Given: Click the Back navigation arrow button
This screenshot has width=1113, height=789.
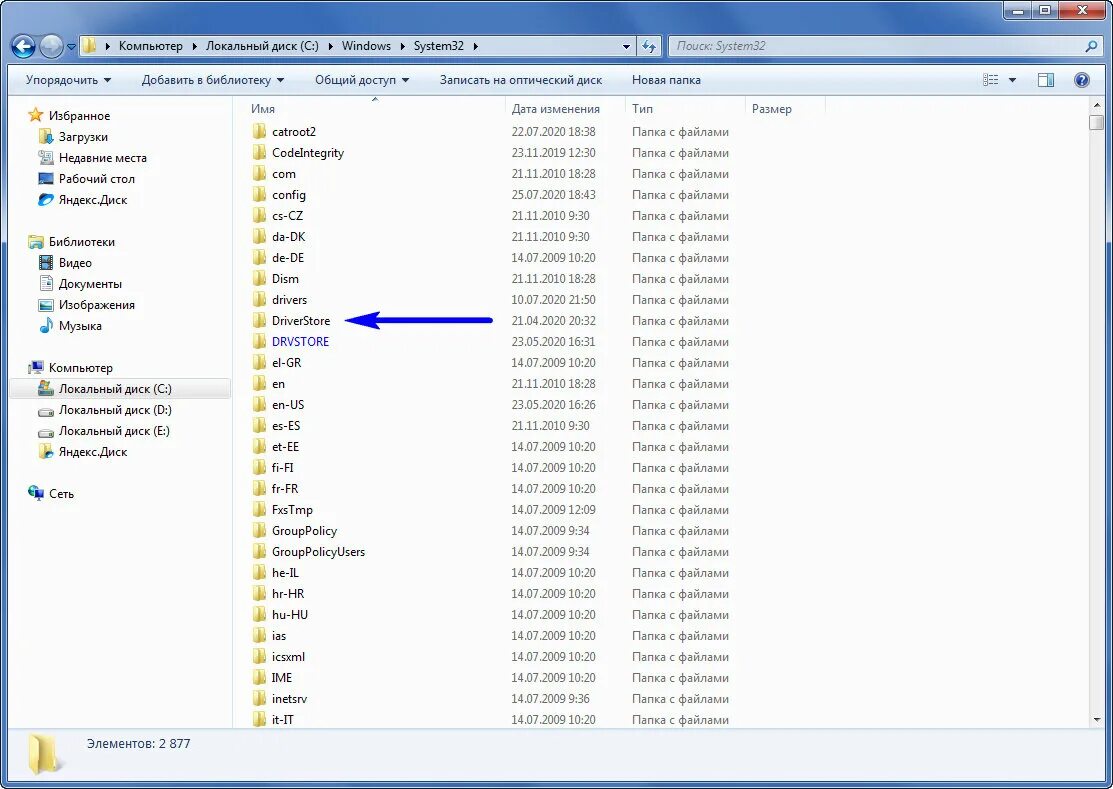Looking at the screenshot, I should (23, 47).
